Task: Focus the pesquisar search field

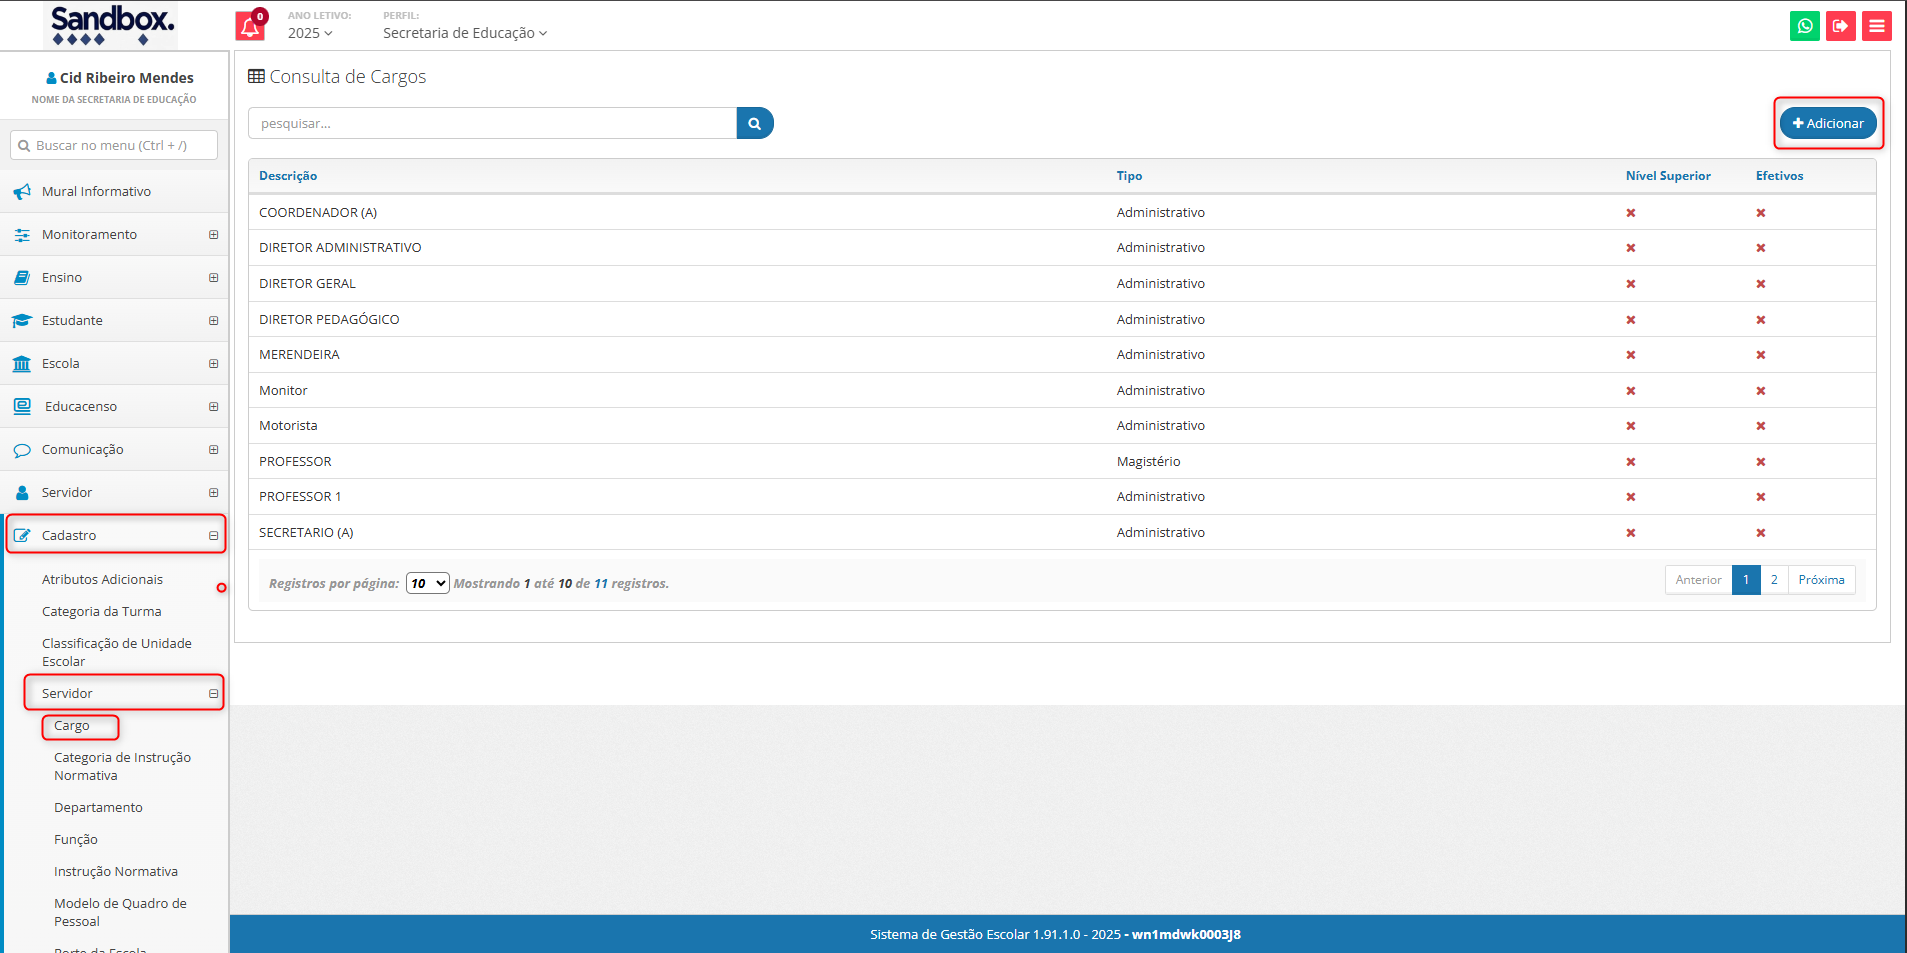Action: 492,123
